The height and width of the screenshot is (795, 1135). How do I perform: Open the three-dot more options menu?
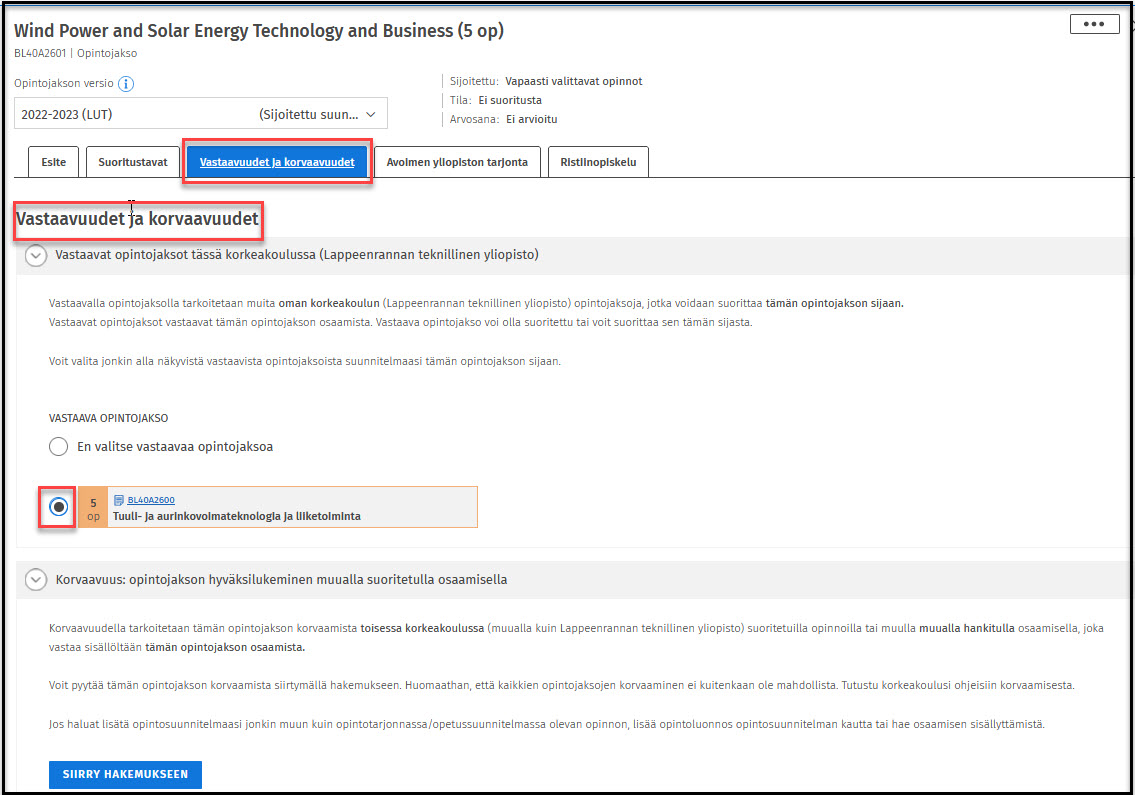[x=1094, y=24]
